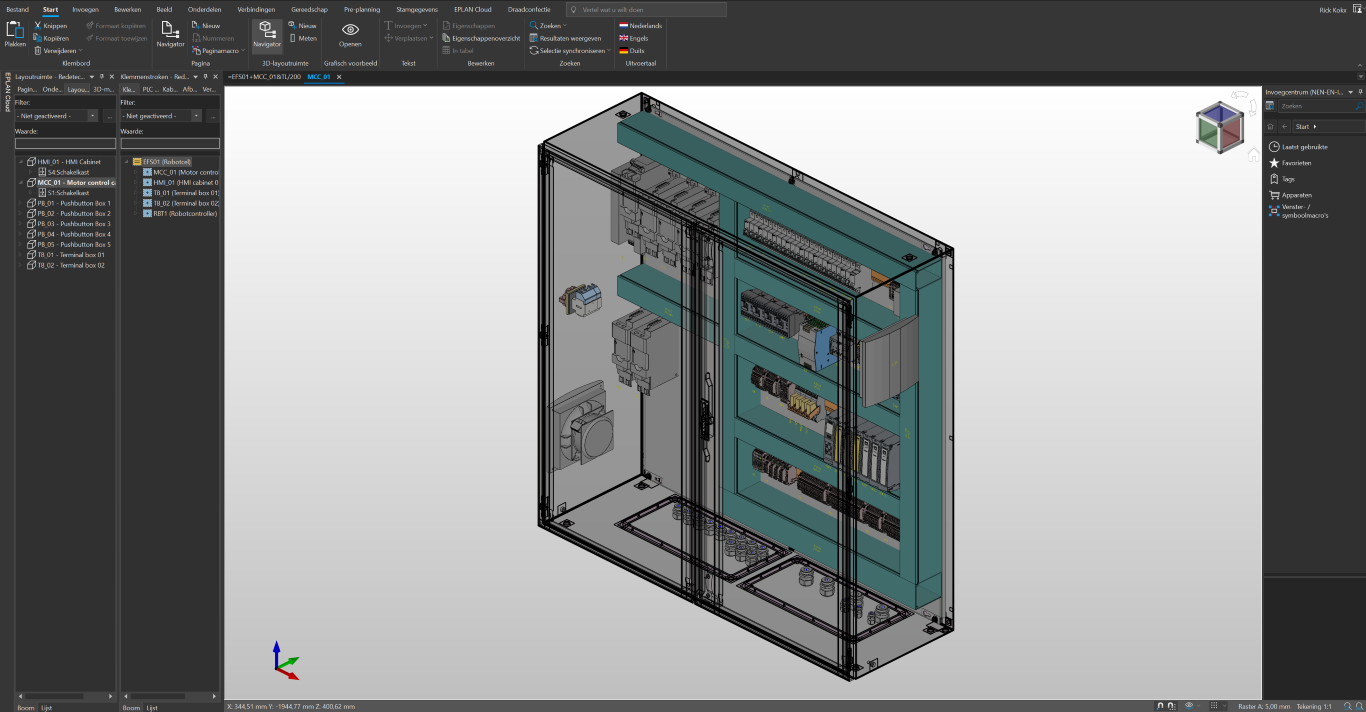Viewport: 1366px width, 712px height.
Task: Open the Grafisch voorbeeld eye icon
Action: pyautogui.click(x=350, y=30)
